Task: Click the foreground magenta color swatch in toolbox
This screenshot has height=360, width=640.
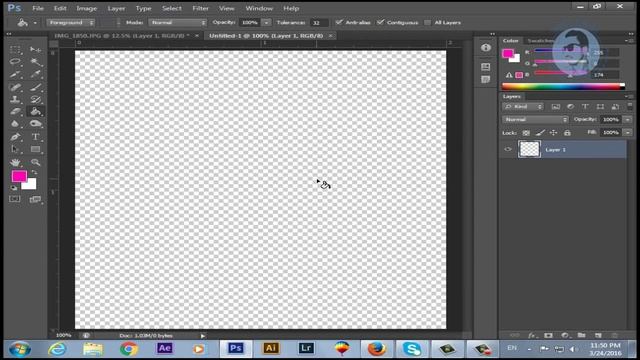Action: tap(18, 176)
